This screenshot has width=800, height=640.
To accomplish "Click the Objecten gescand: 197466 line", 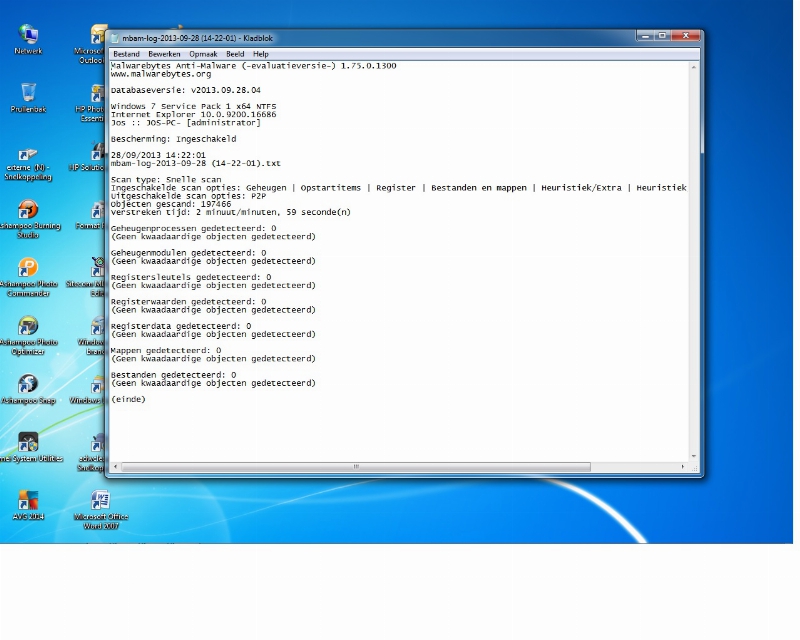I will (x=171, y=204).
